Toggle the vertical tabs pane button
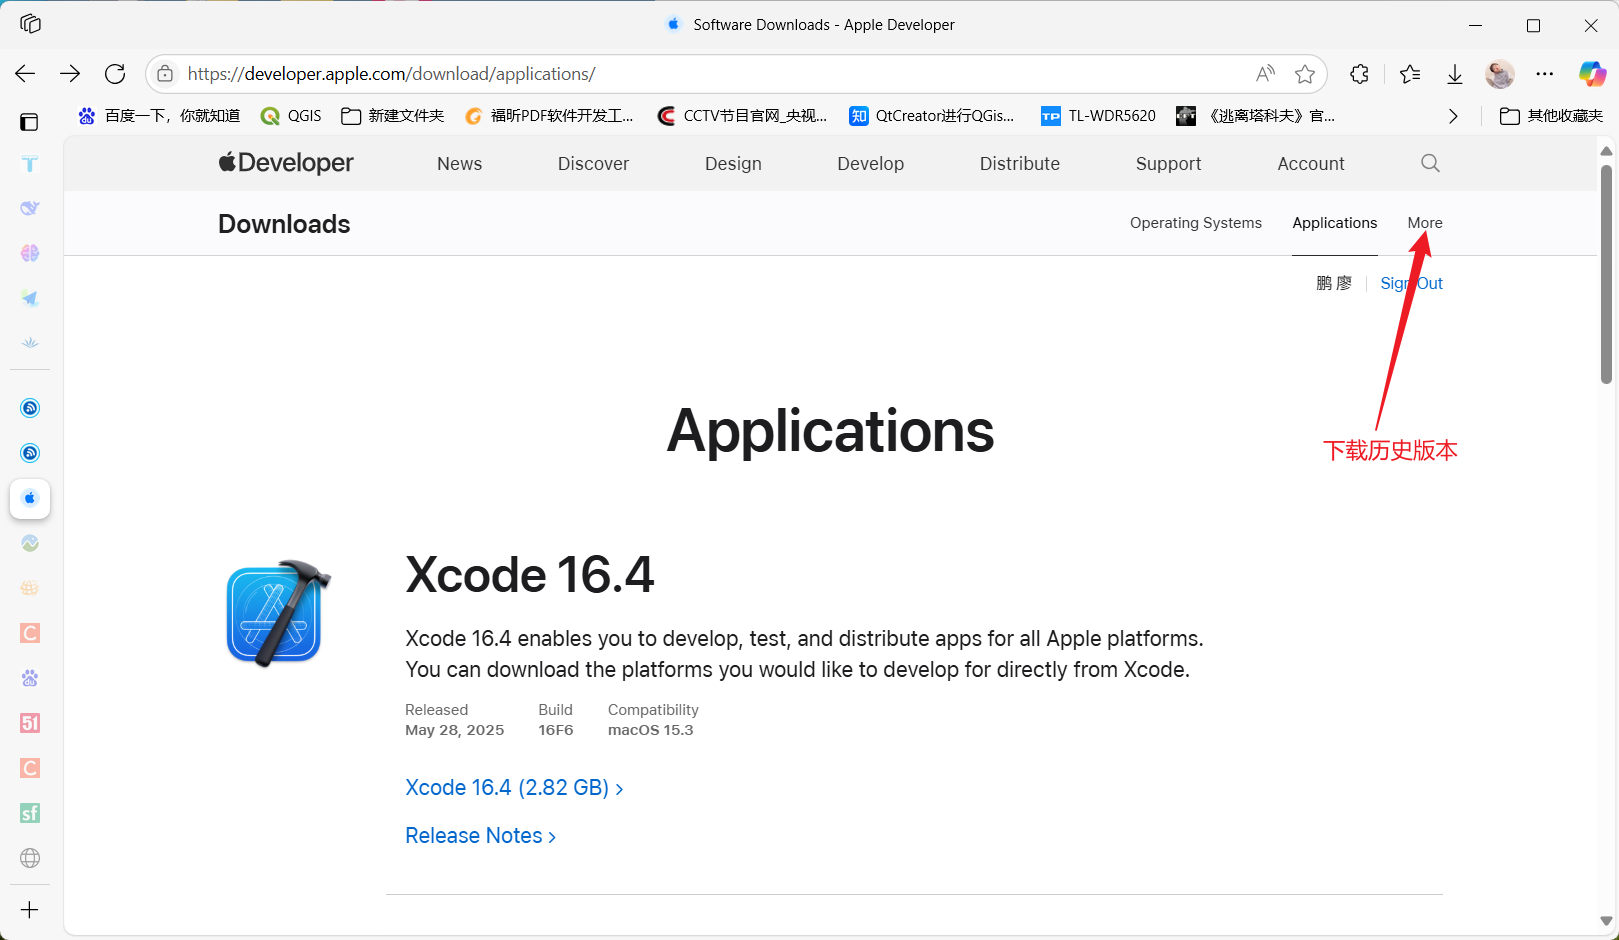This screenshot has height=940, width=1619. coord(29,122)
